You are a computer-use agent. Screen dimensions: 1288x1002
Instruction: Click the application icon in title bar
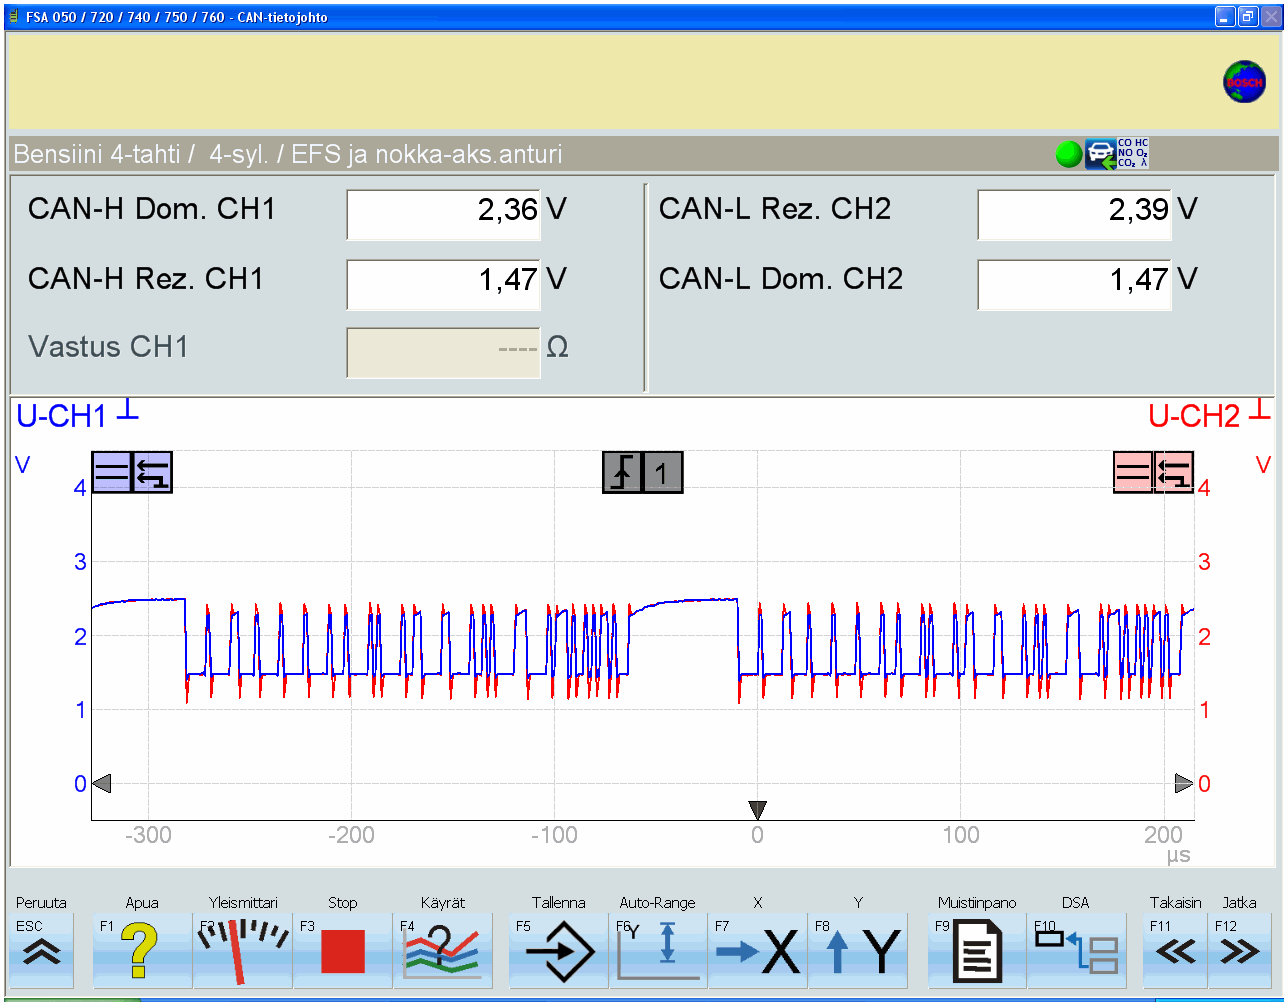coord(13,17)
